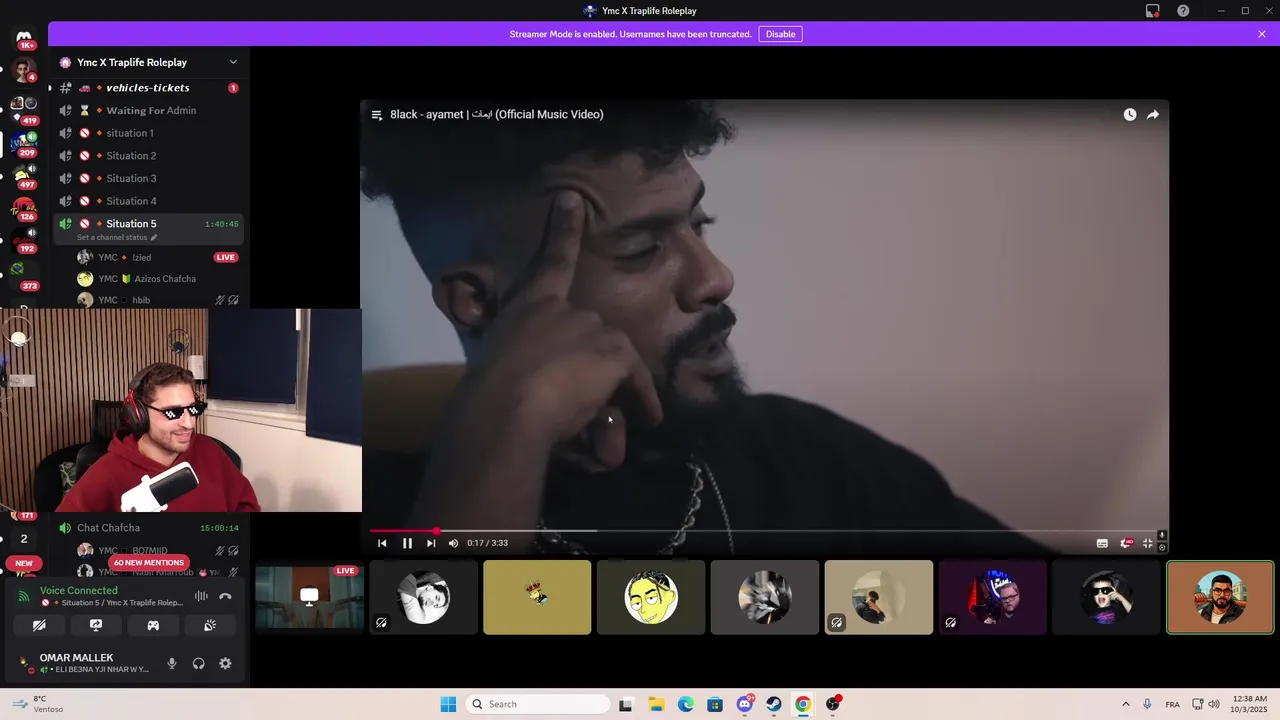Open Discord direct messages home icon

pyautogui.click(x=24, y=37)
